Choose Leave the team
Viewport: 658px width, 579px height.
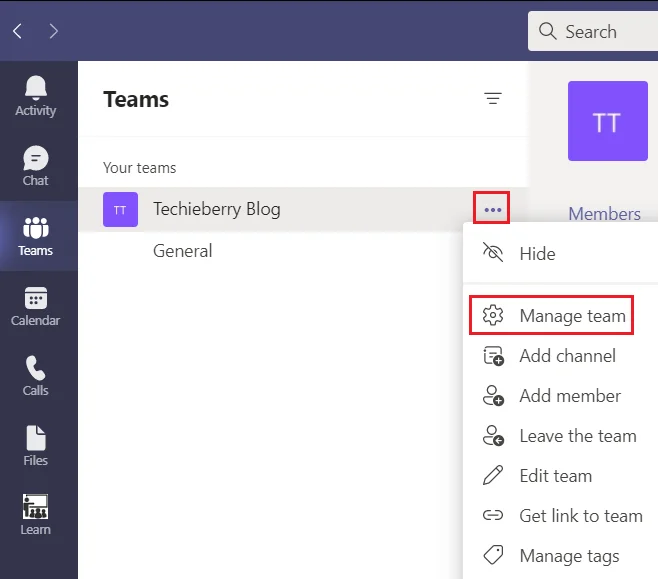560,436
